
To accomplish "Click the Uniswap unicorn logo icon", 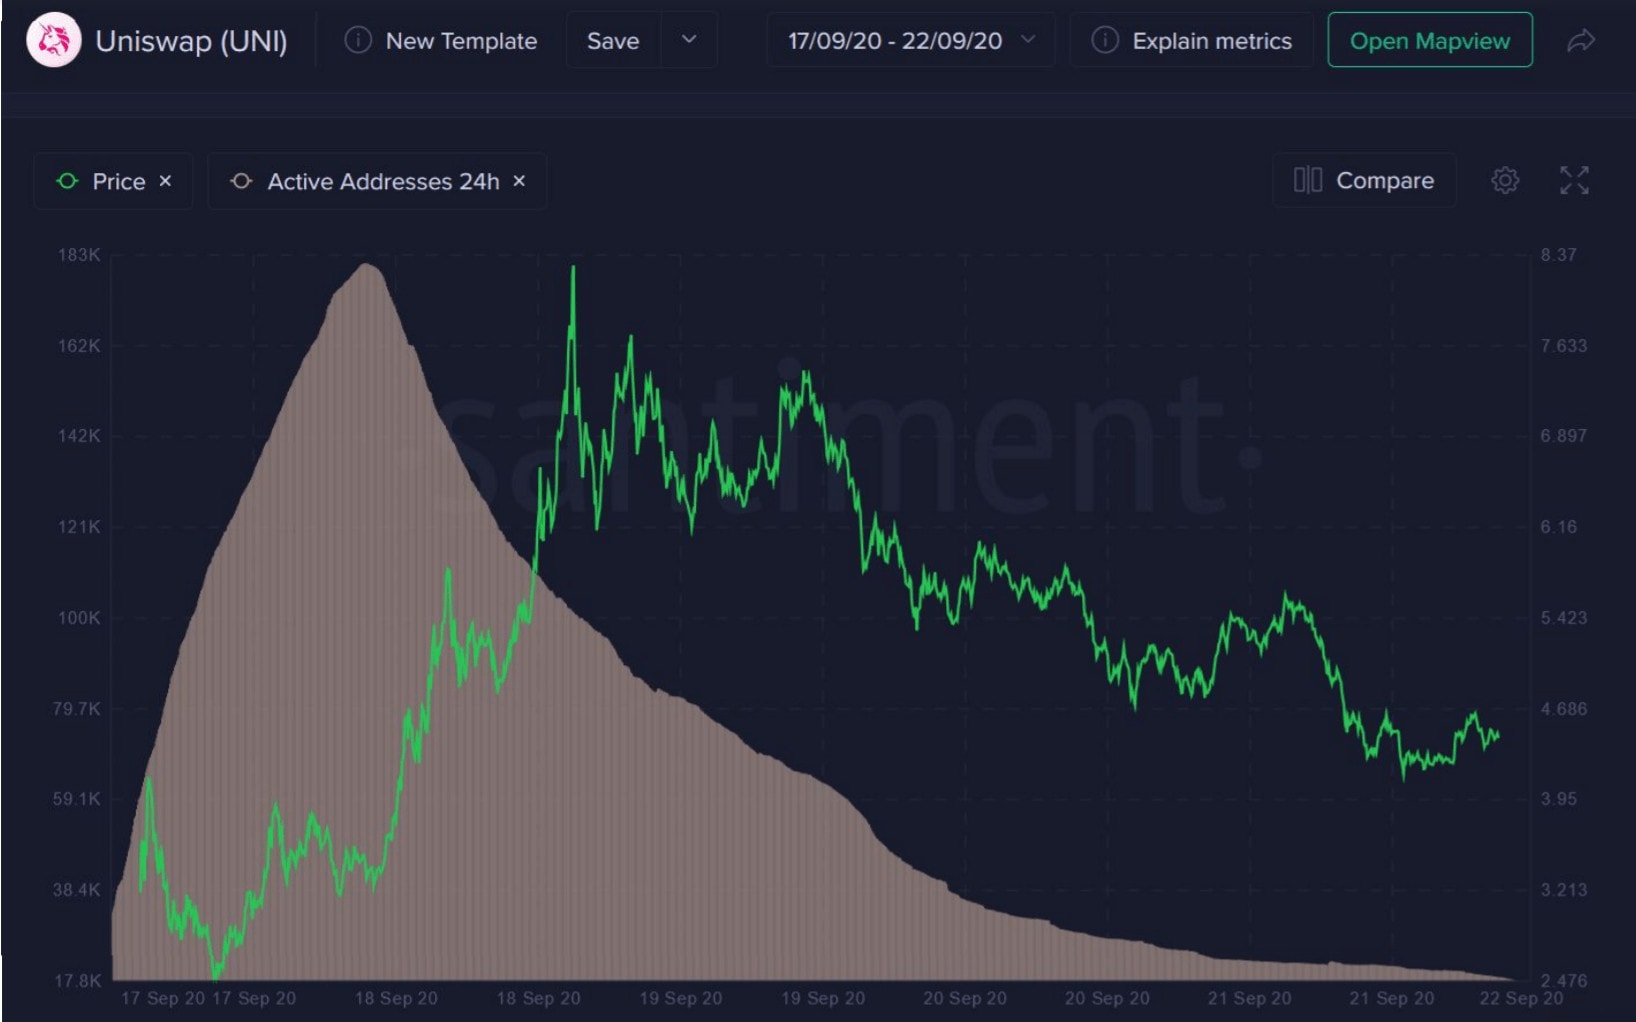I will [53, 41].
